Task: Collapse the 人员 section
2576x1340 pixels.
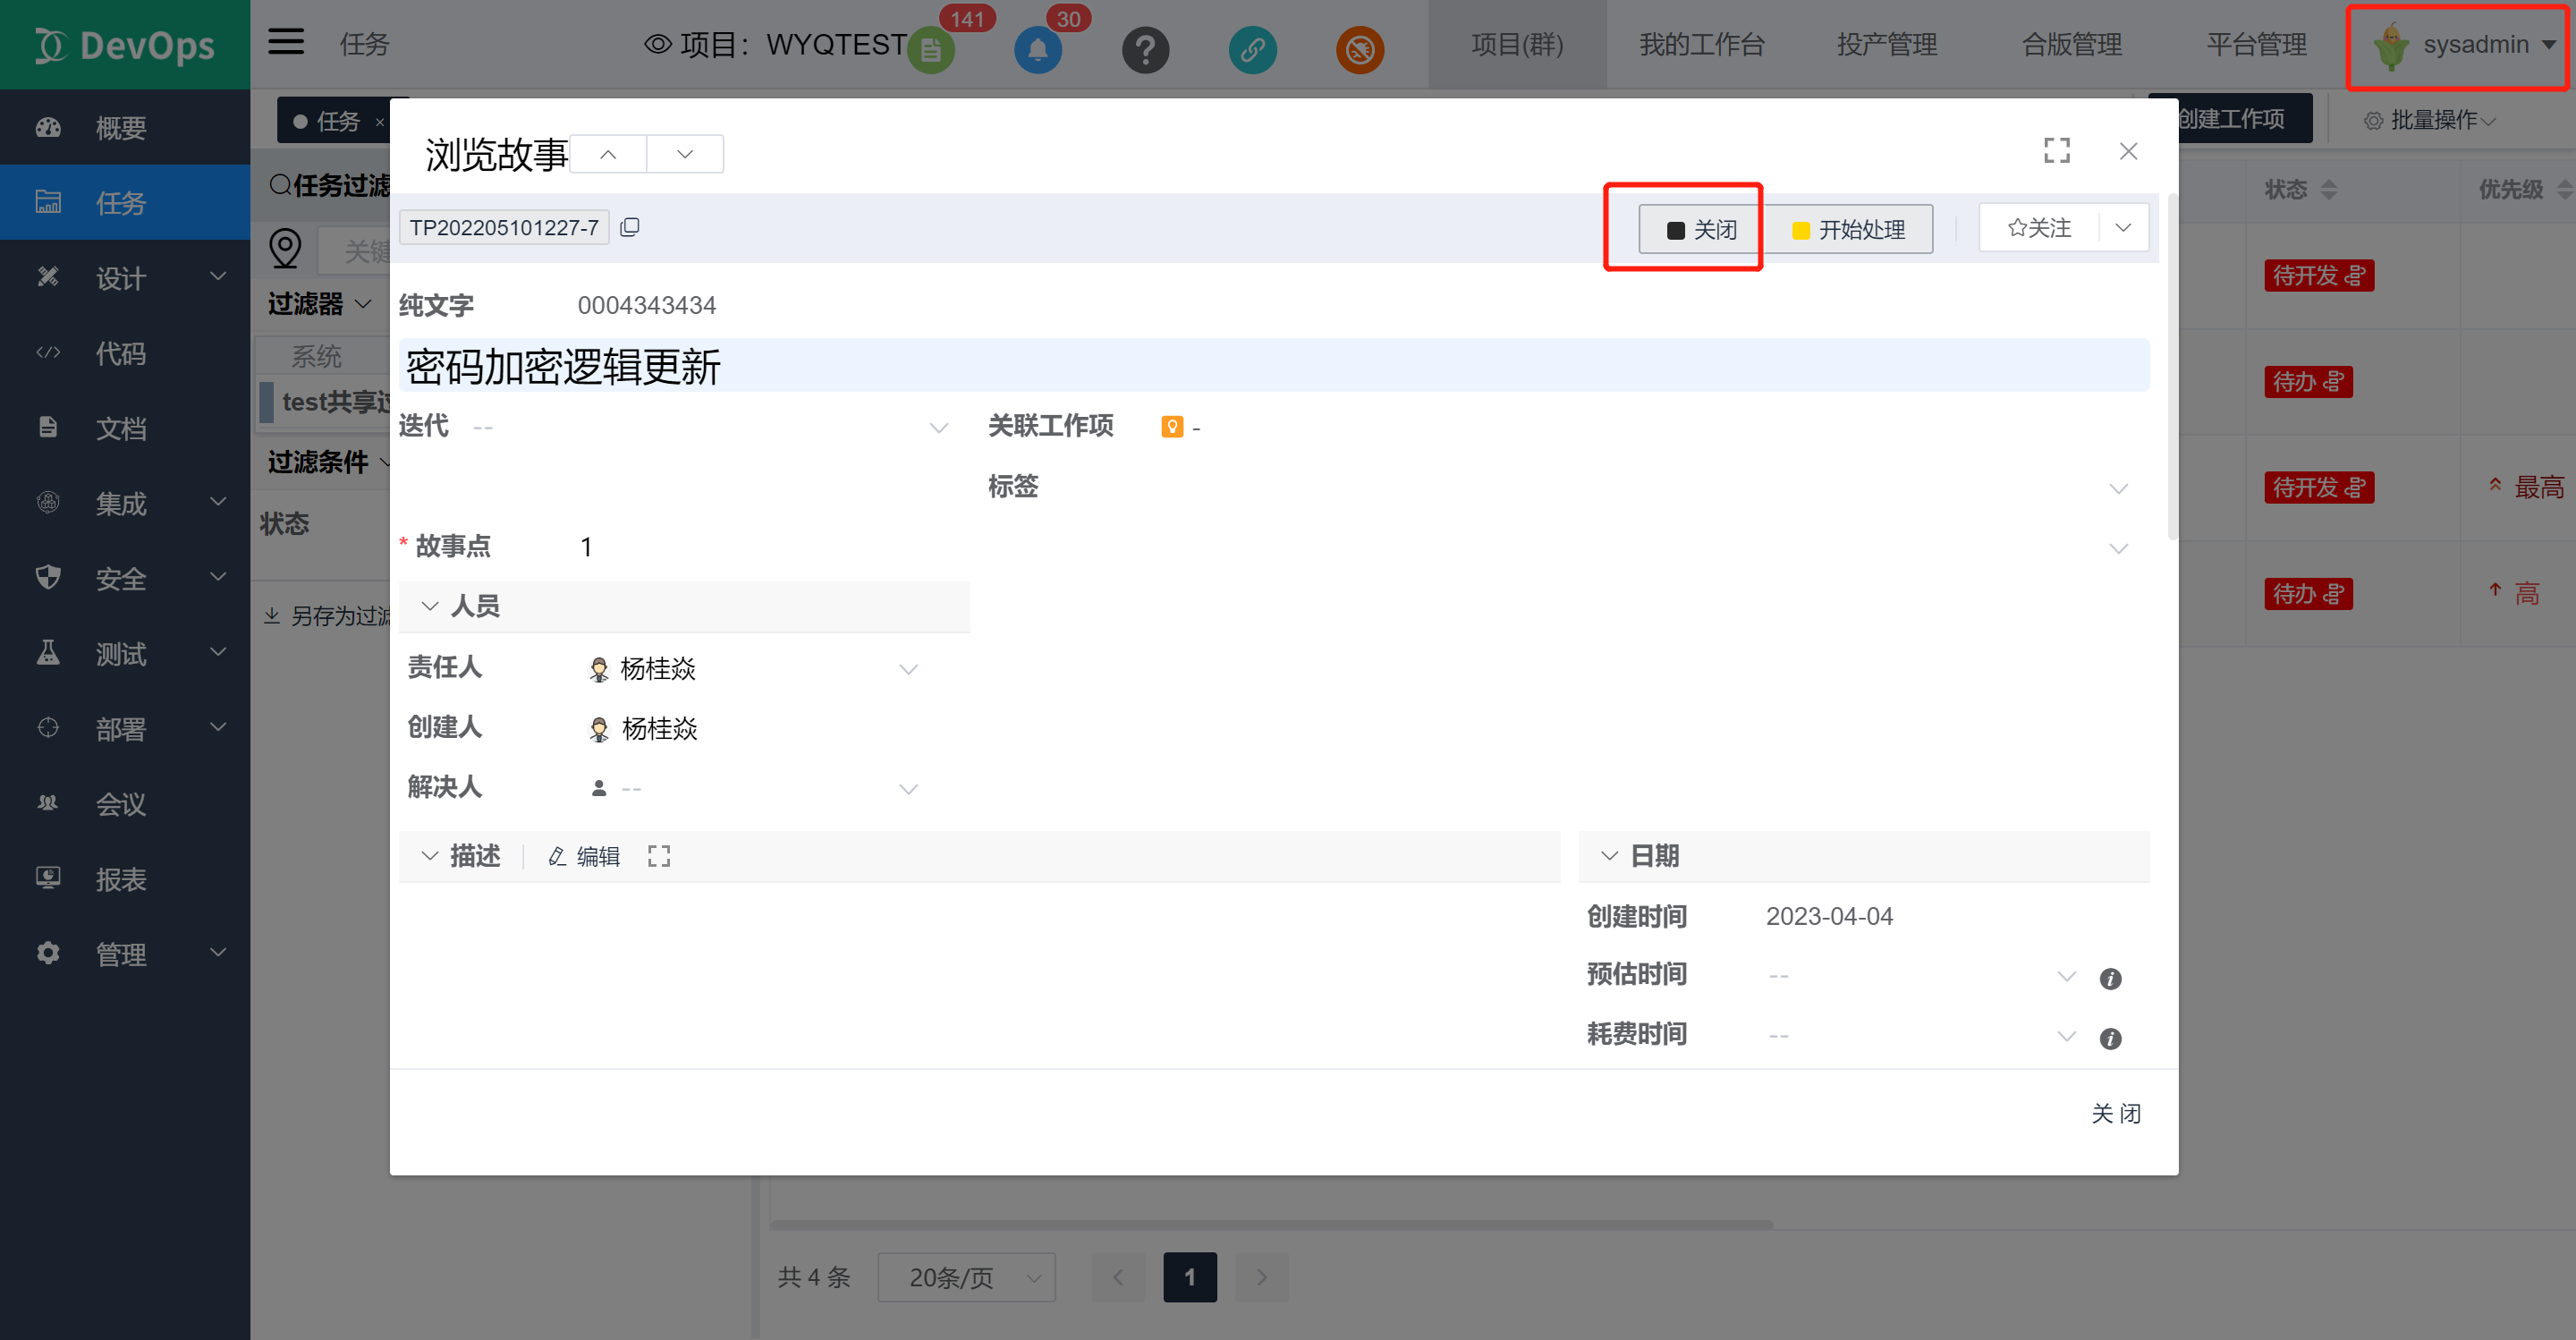Action: (430, 606)
